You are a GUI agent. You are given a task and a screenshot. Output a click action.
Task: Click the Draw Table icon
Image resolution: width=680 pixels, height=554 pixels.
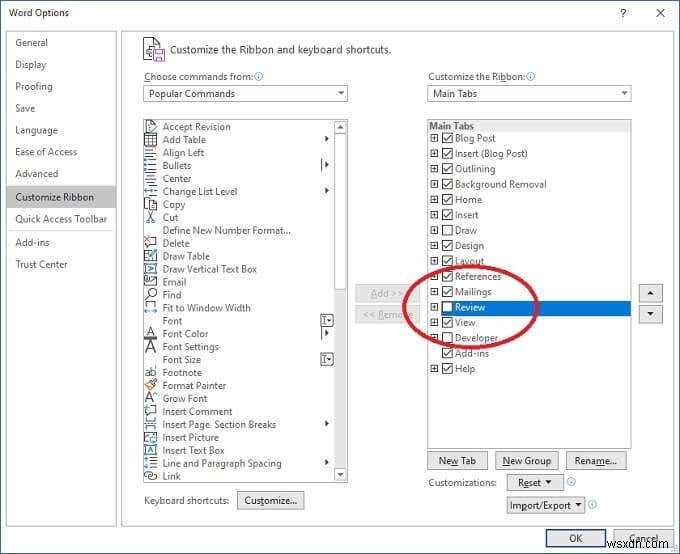pyautogui.click(x=150, y=256)
